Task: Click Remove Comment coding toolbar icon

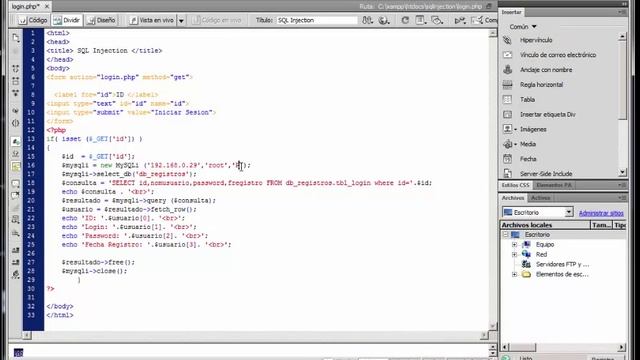Action: pos(16,196)
